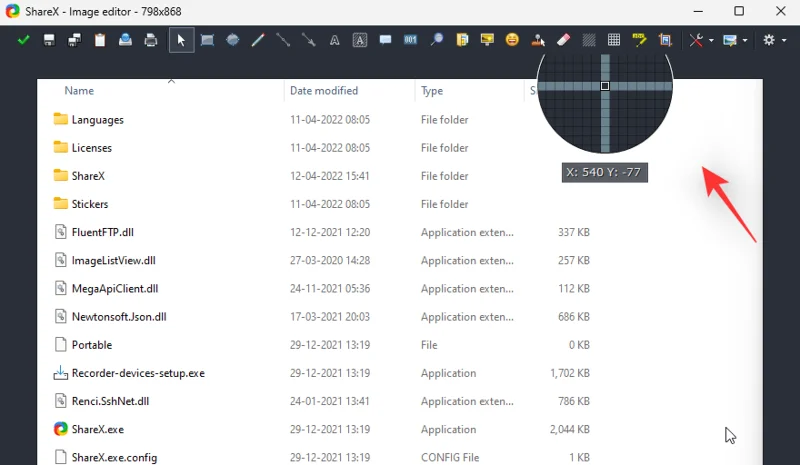Select the Step number 001 tool

point(411,40)
